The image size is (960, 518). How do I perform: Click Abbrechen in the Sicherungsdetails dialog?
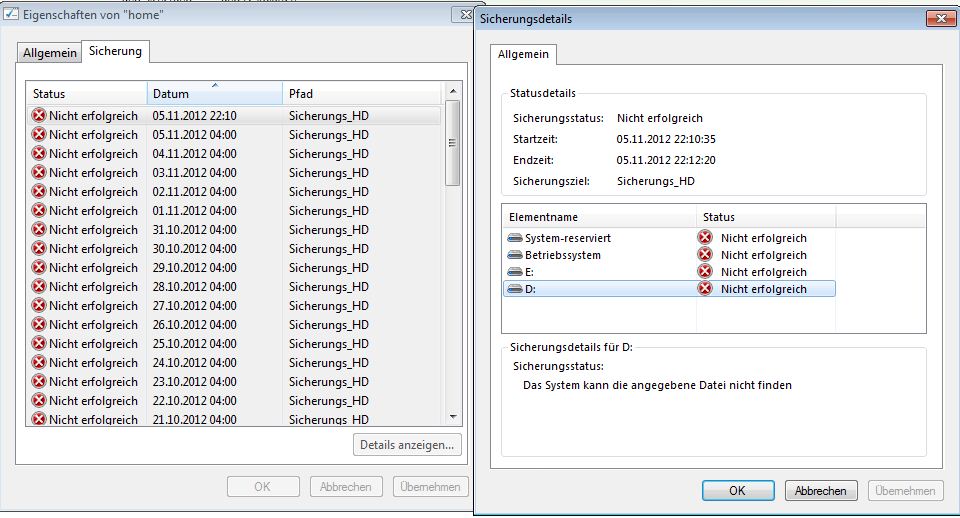(x=821, y=491)
